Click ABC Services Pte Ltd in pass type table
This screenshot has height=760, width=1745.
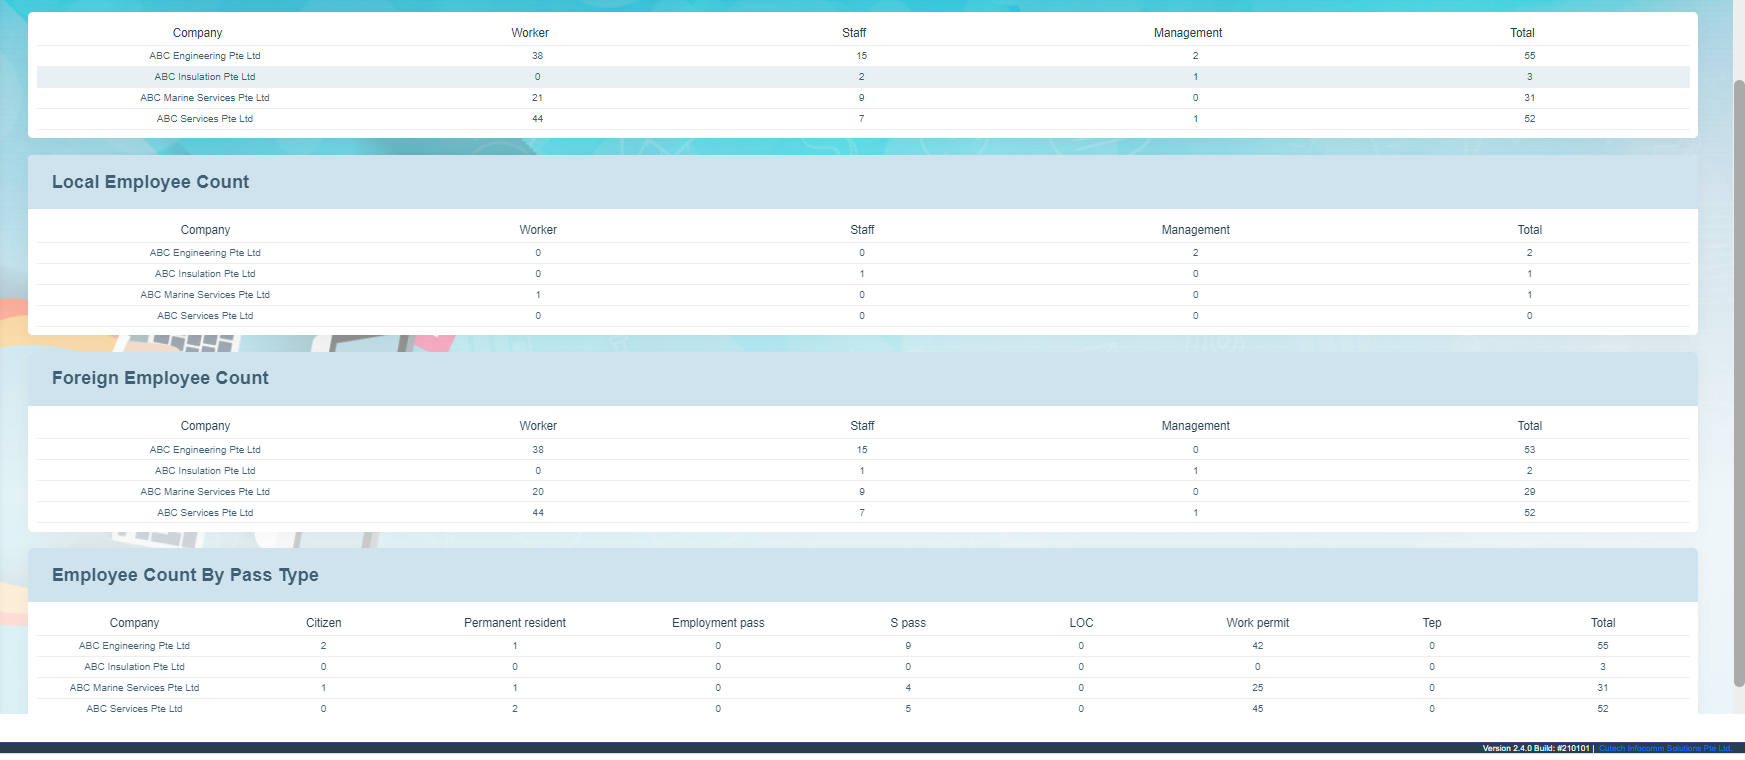coord(134,709)
